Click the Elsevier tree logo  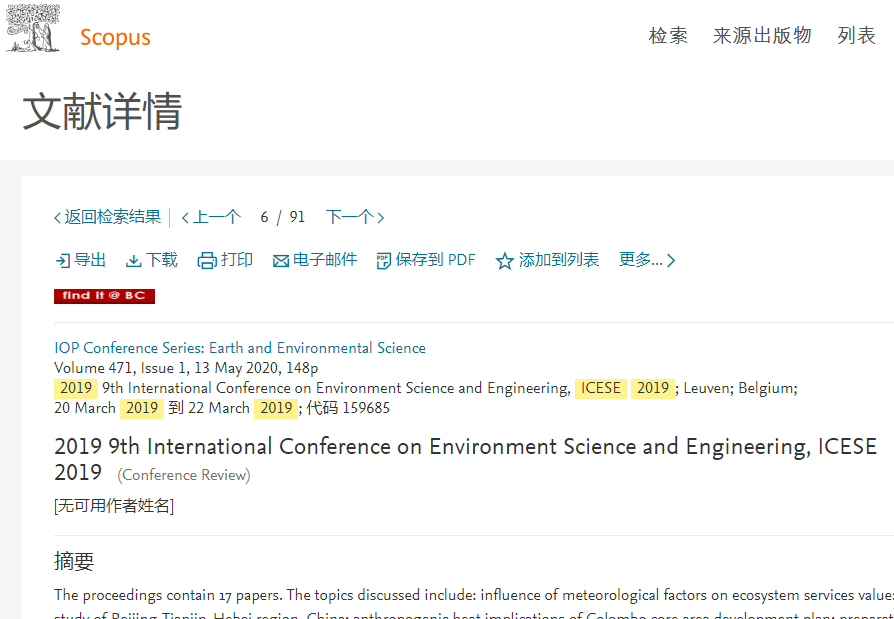click(x=33, y=28)
